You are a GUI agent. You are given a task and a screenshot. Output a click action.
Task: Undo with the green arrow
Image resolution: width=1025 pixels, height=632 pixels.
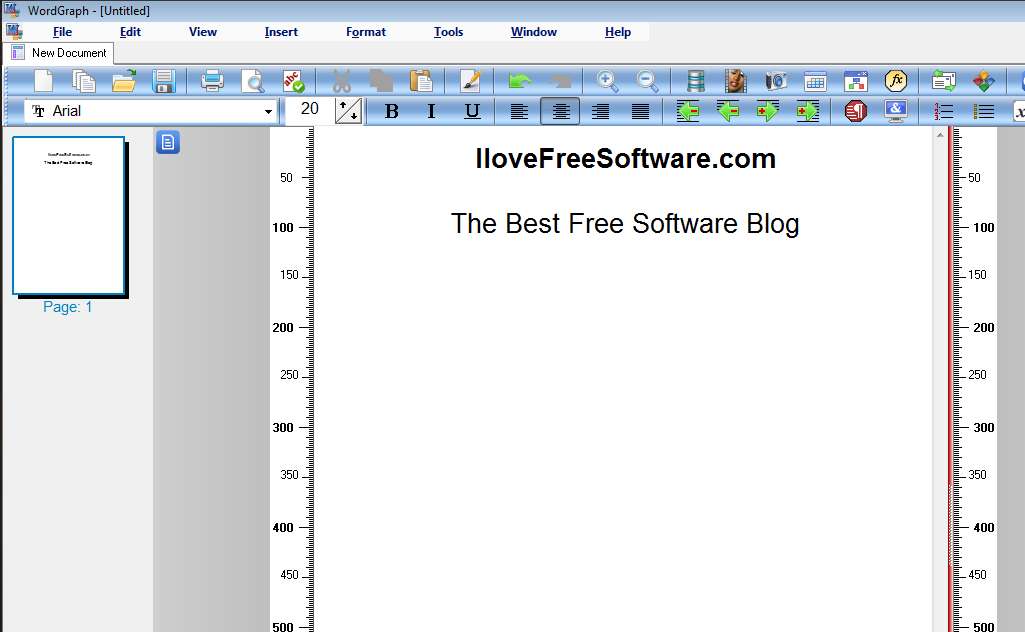[x=520, y=81]
